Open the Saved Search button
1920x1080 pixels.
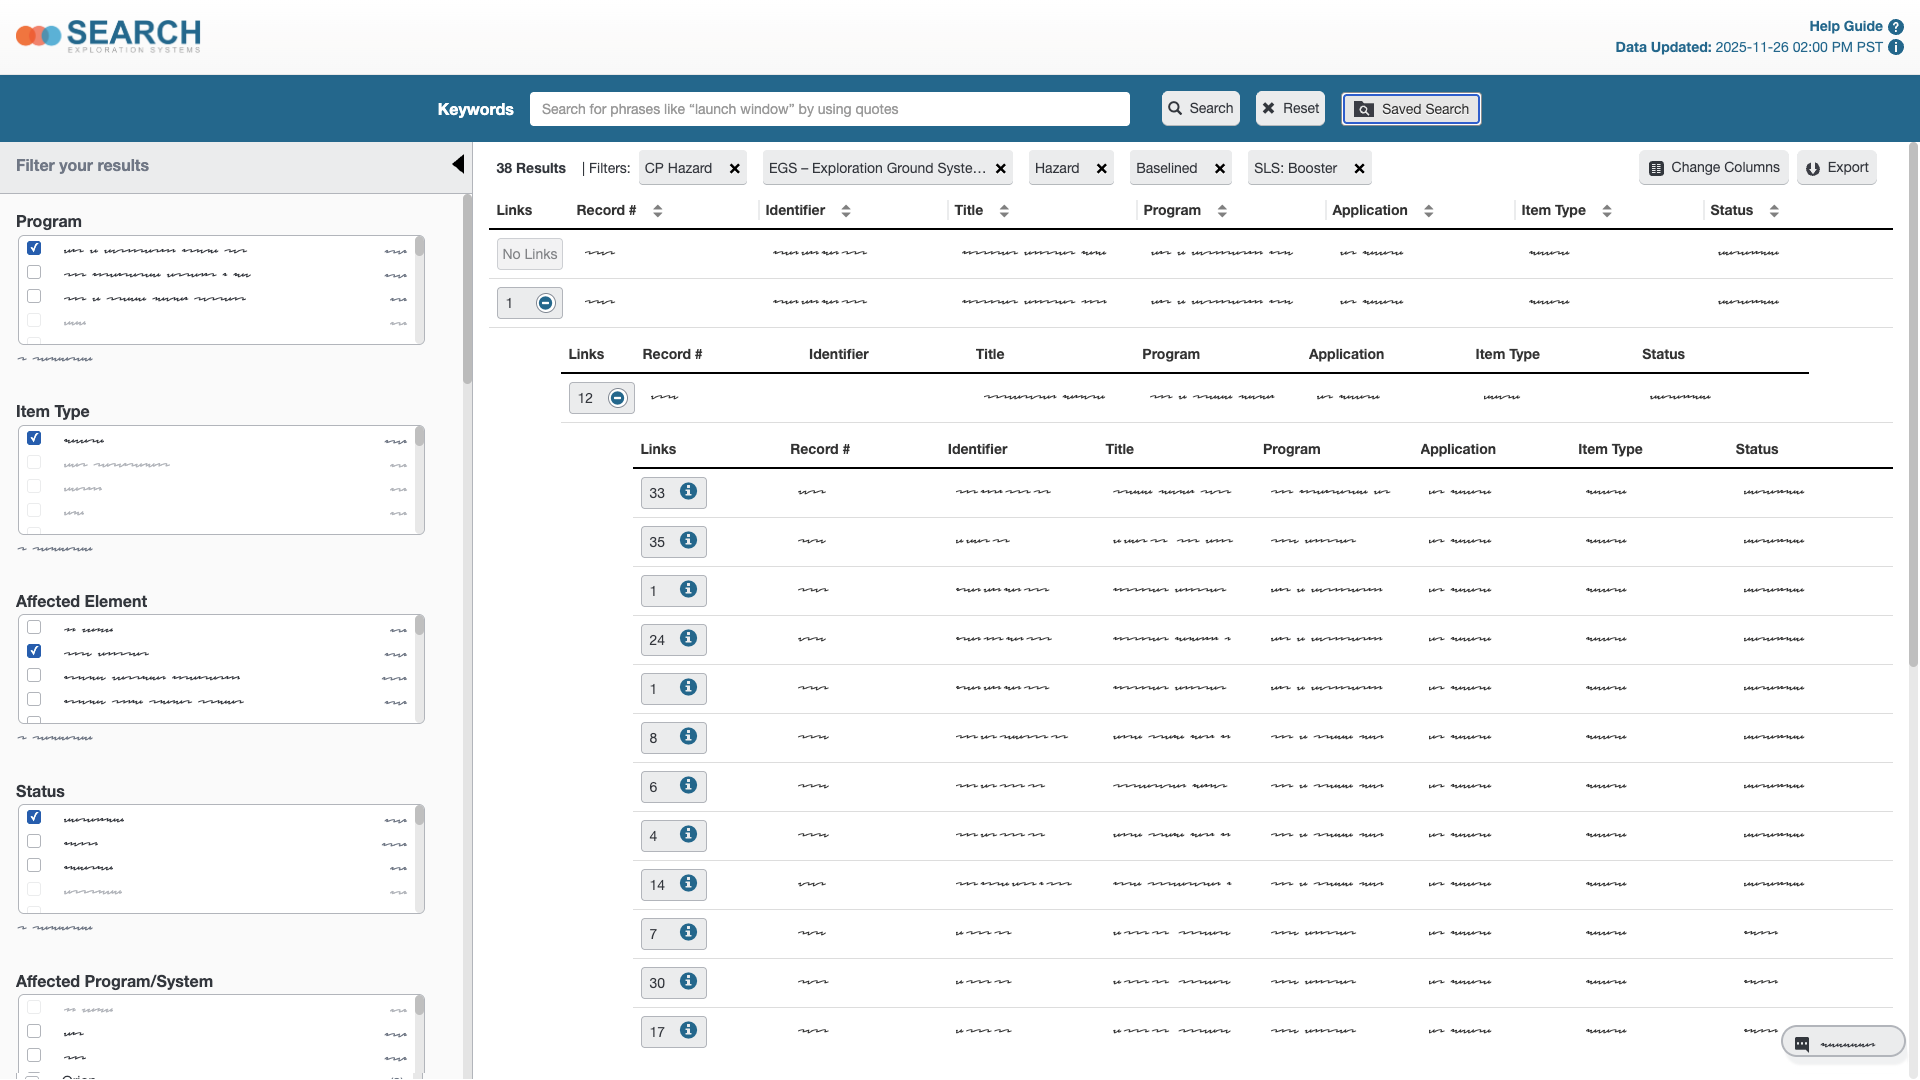coord(1411,109)
